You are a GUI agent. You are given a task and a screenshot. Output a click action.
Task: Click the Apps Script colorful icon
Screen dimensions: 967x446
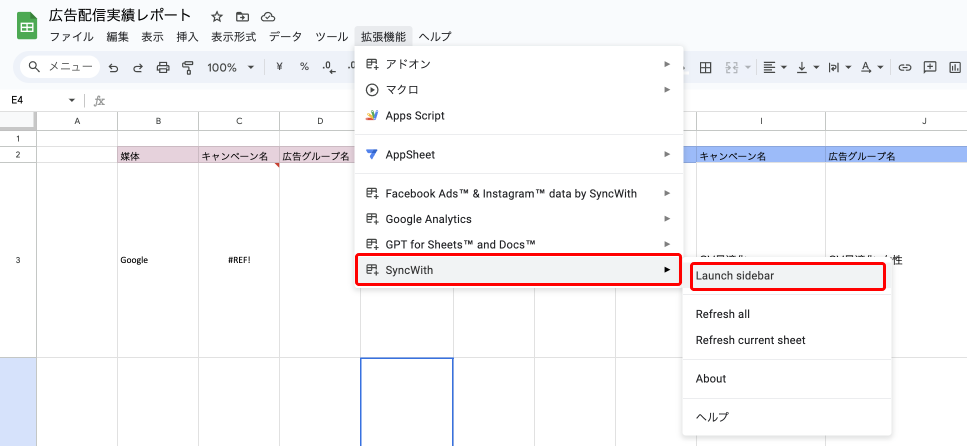tap(372, 115)
